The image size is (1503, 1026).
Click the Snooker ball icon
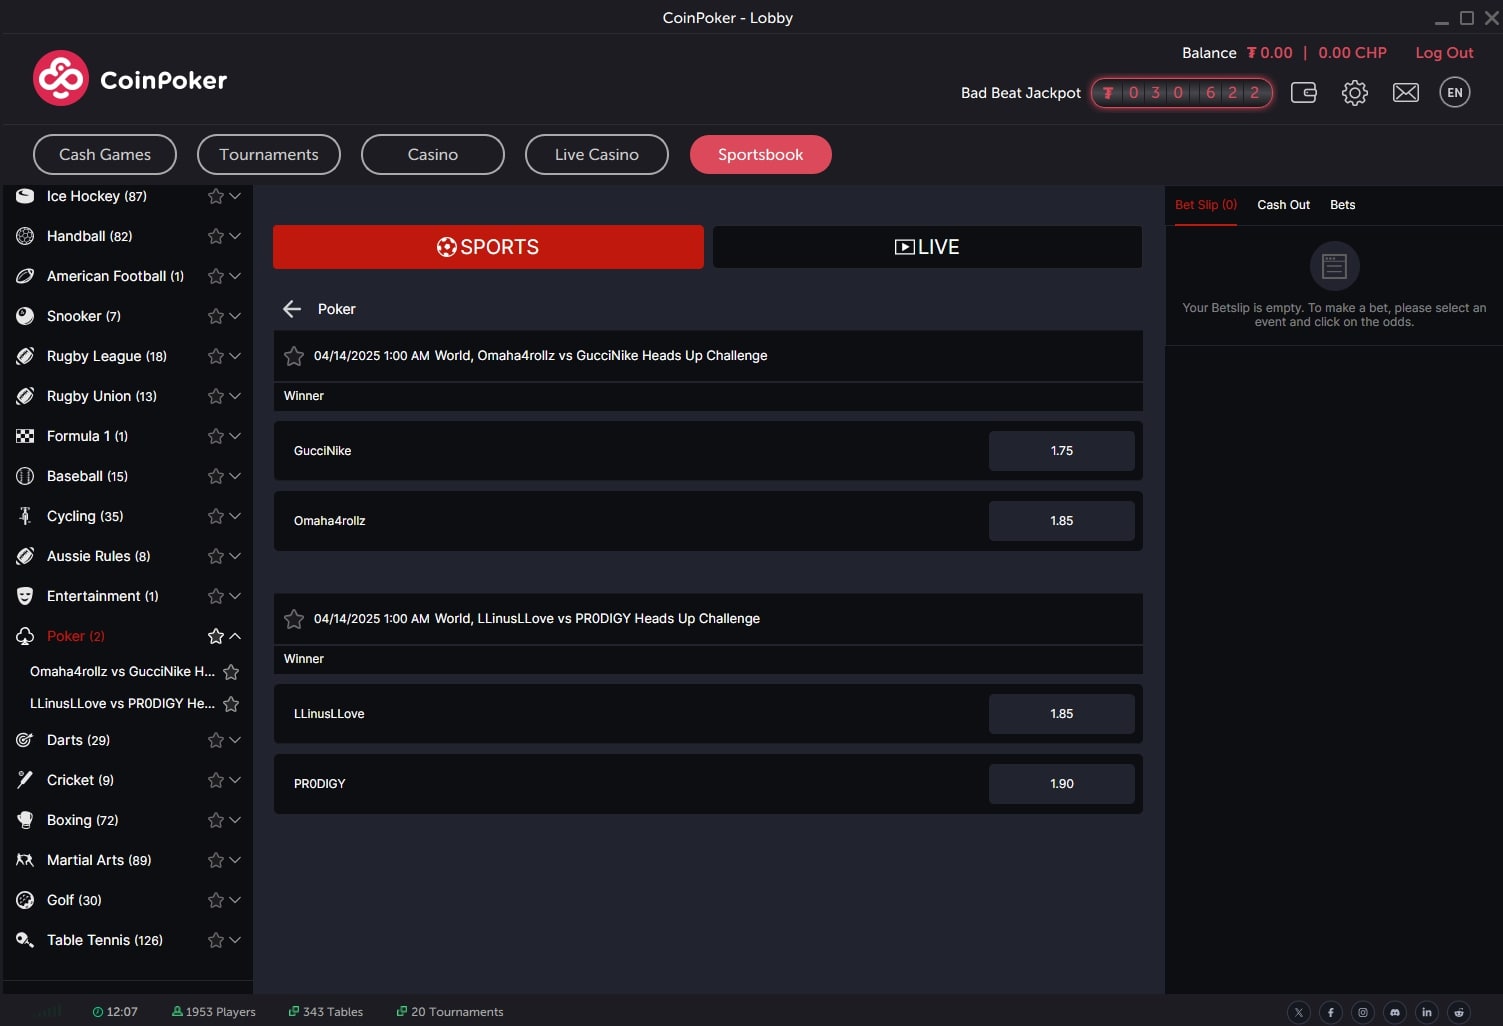click(x=25, y=316)
